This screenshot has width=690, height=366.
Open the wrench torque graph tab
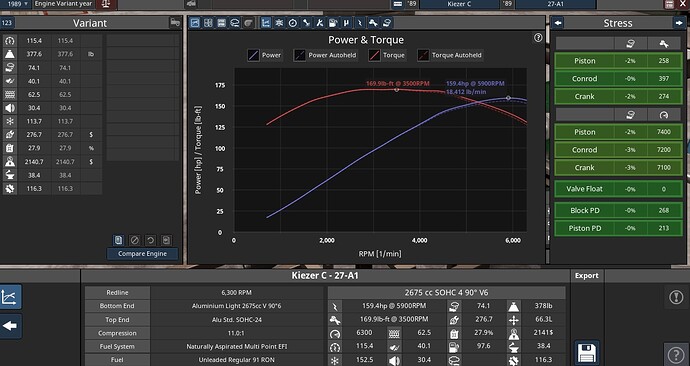(x=373, y=23)
